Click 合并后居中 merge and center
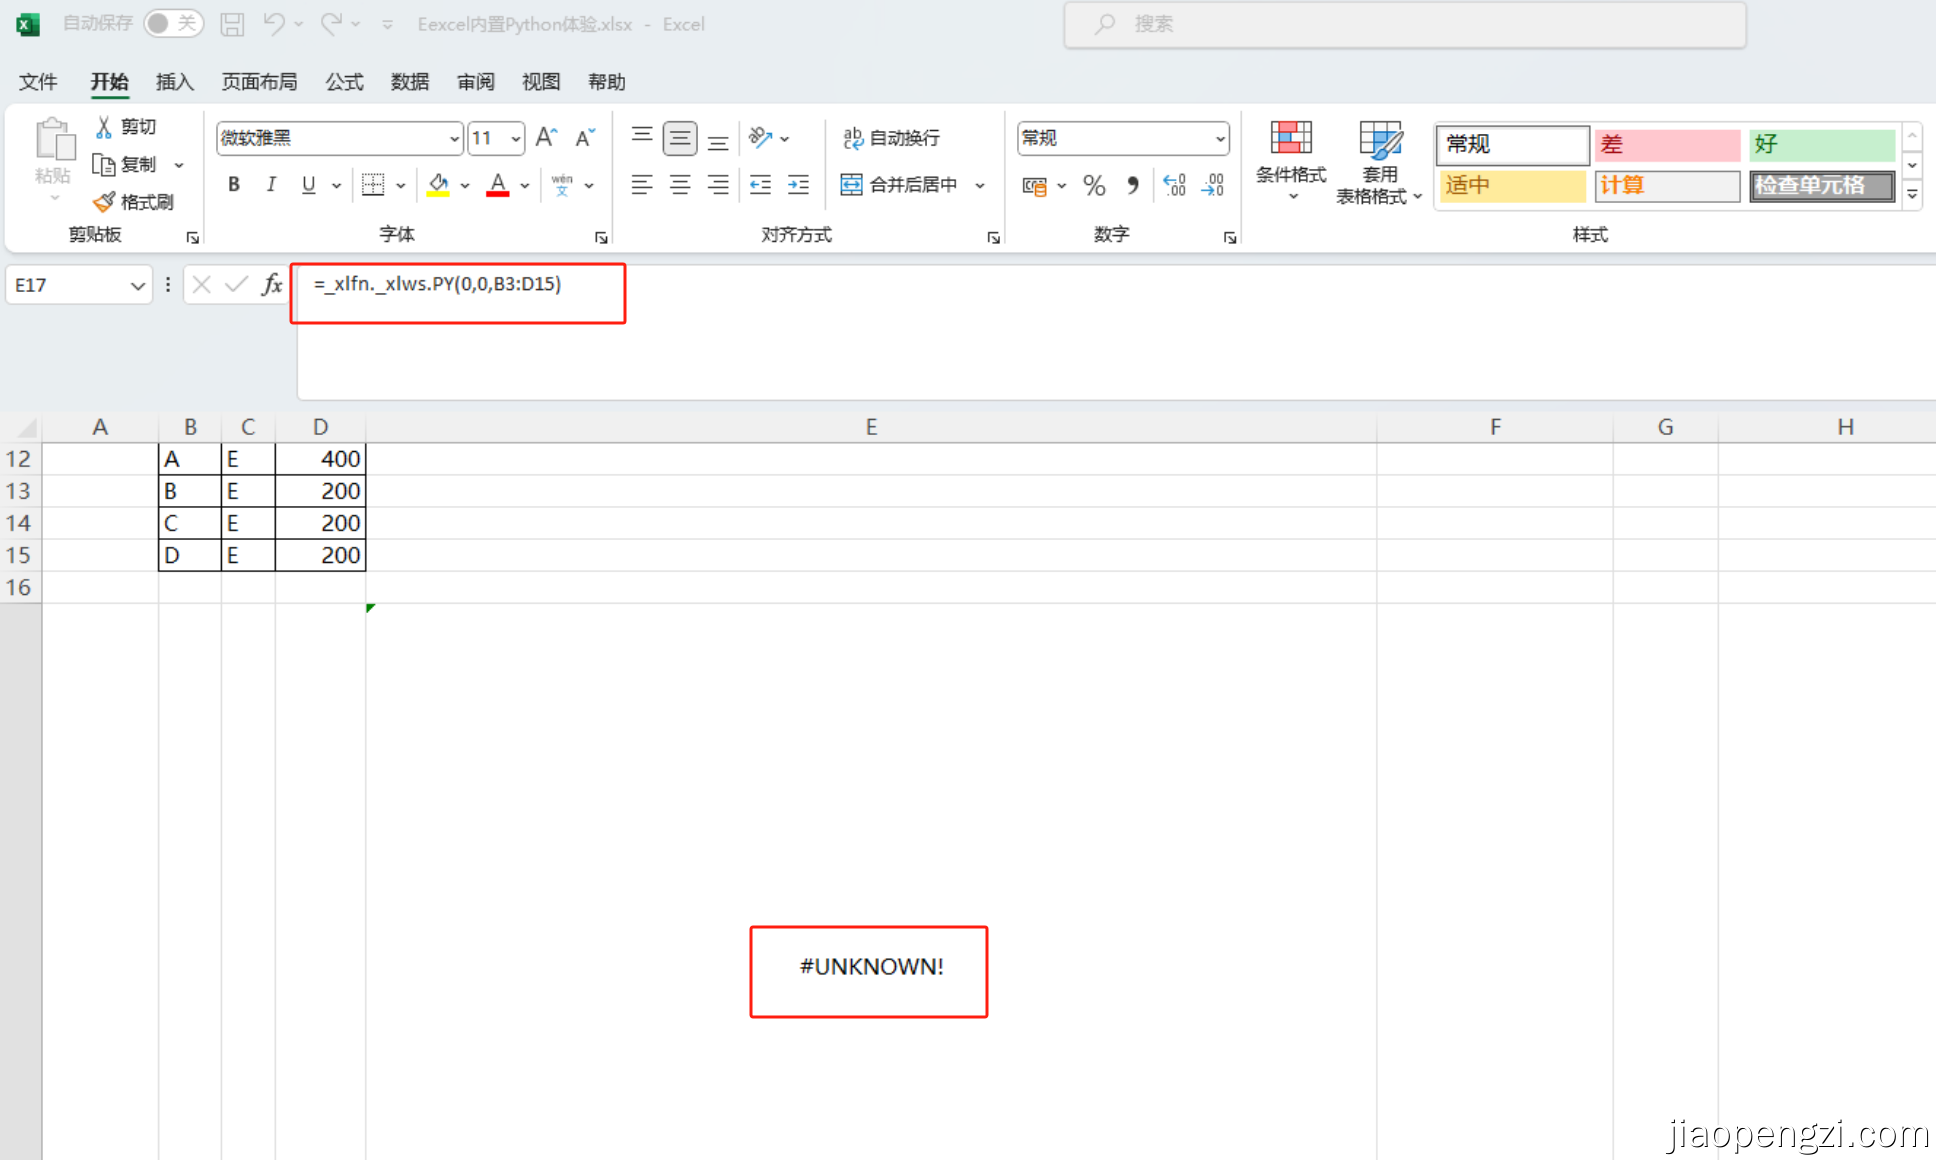 tap(899, 184)
